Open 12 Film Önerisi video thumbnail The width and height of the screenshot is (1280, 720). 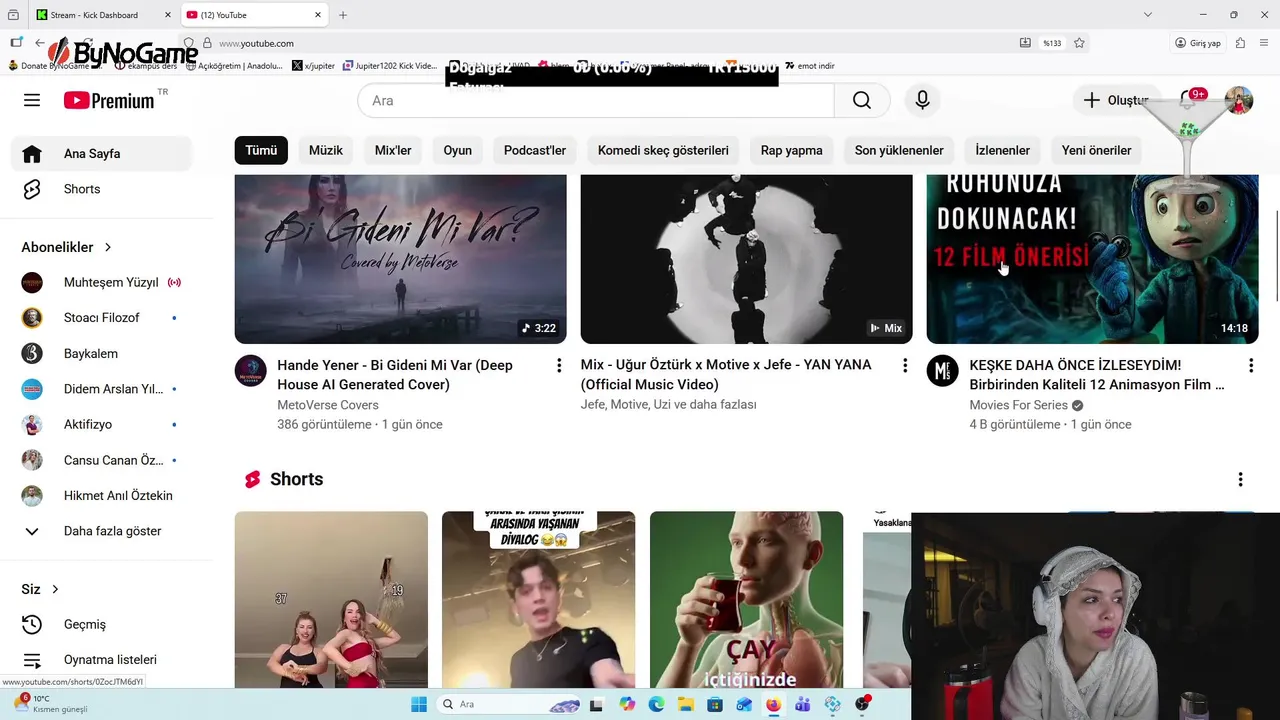pos(1092,259)
